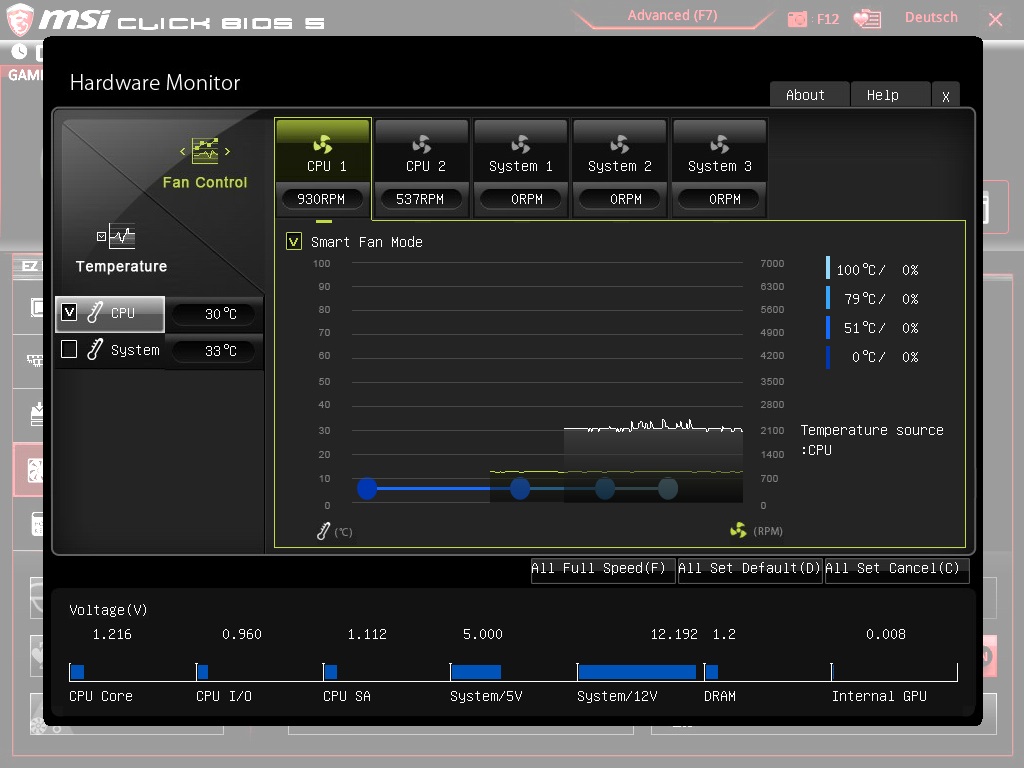Close Click BIOS 5 with red X
1024x768 pixels.
995,20
